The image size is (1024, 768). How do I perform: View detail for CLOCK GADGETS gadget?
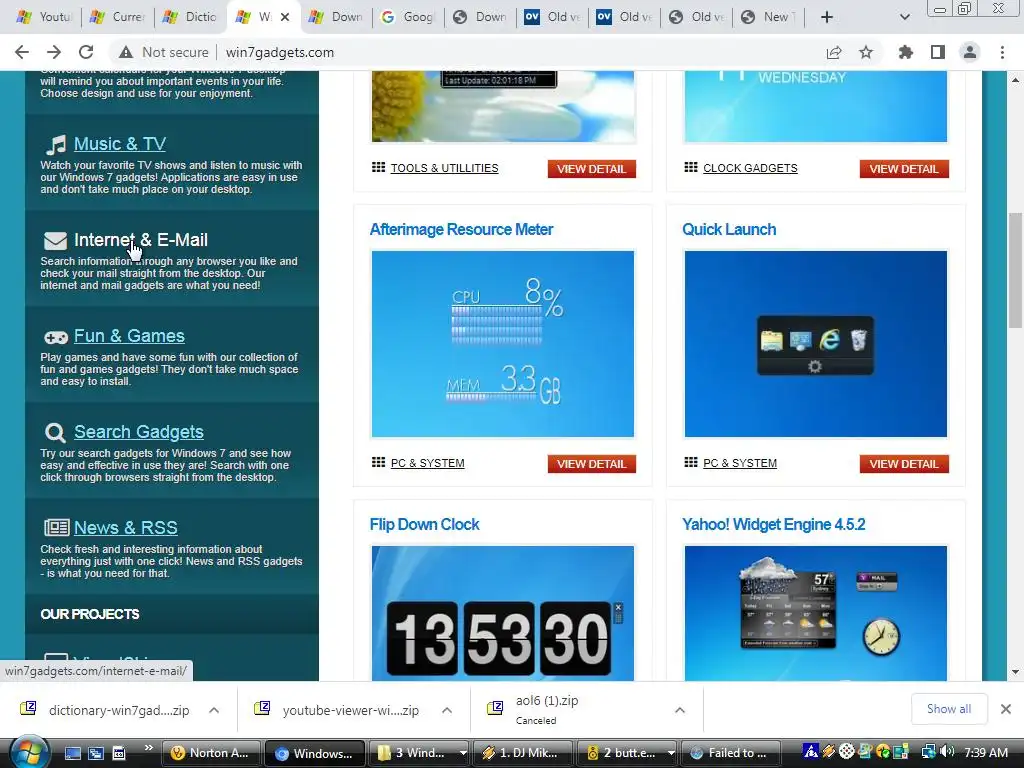click(904, 168)
